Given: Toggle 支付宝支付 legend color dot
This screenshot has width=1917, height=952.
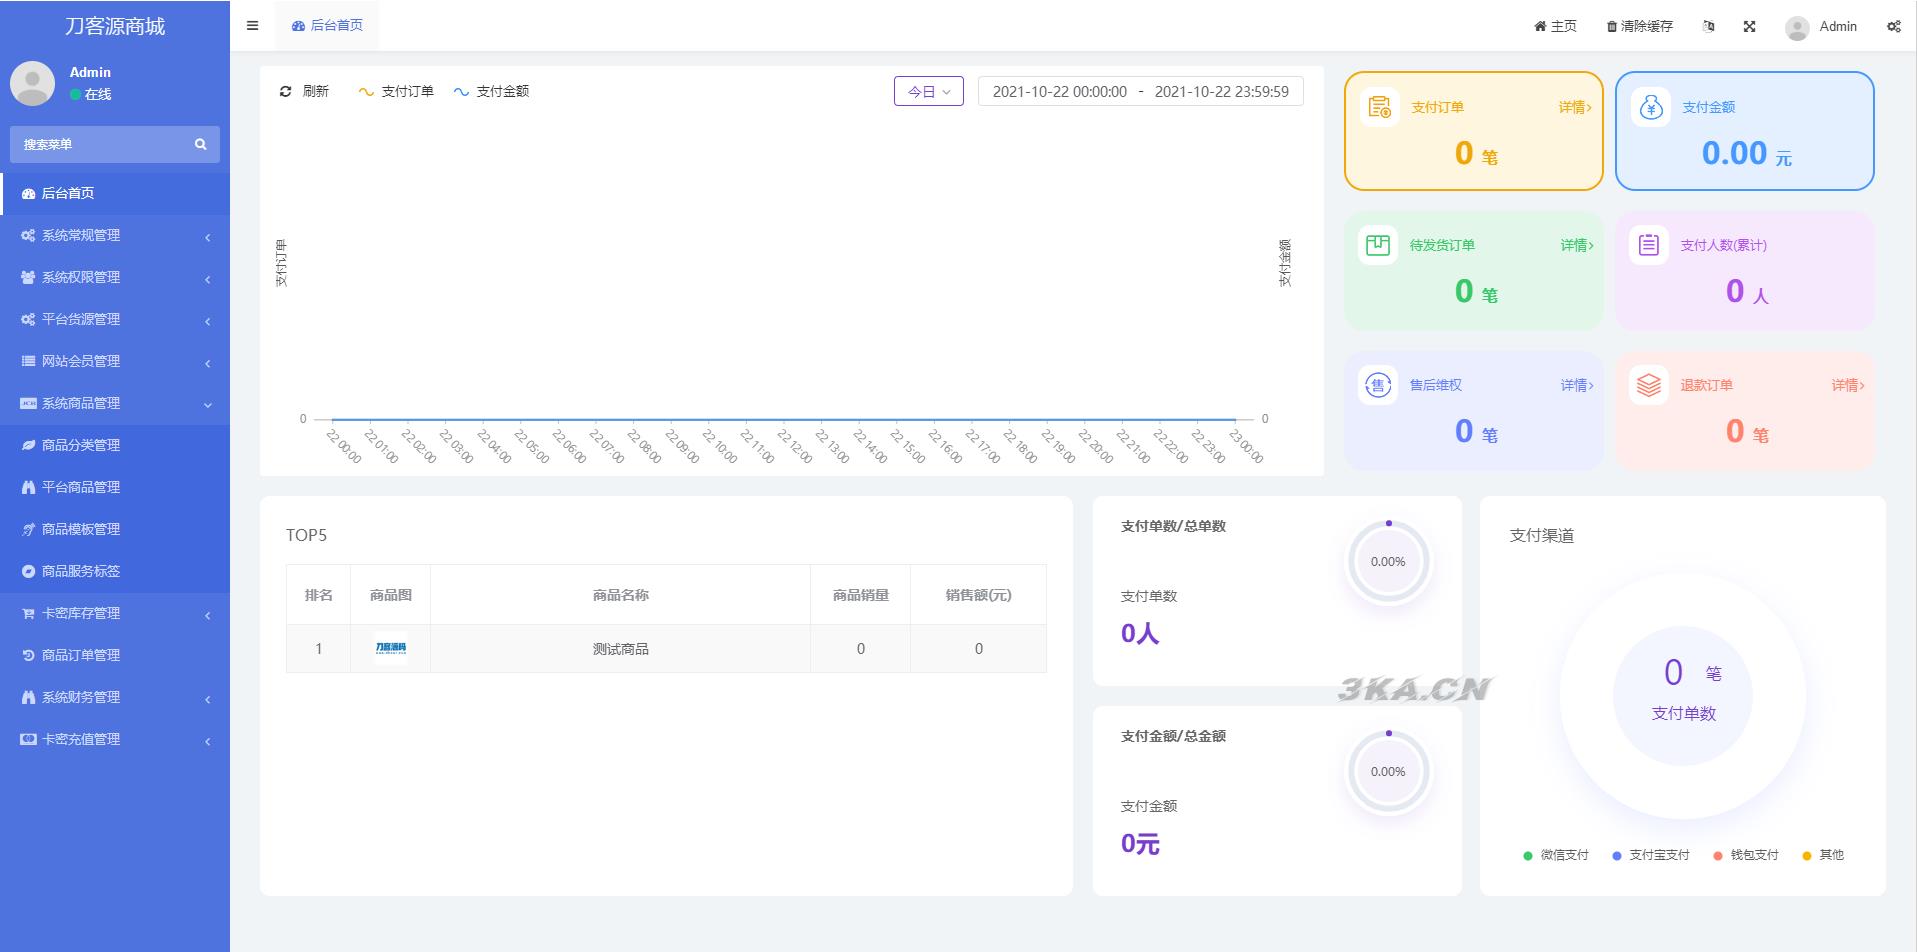Looking at the screenshot, I should [x=1617, y=856].
